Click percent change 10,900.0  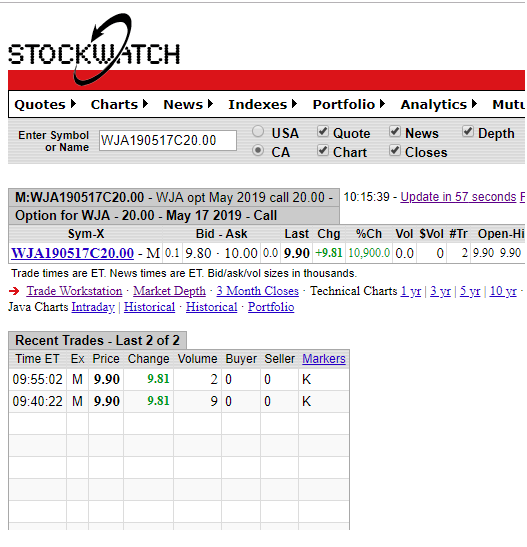click(369, 253)
